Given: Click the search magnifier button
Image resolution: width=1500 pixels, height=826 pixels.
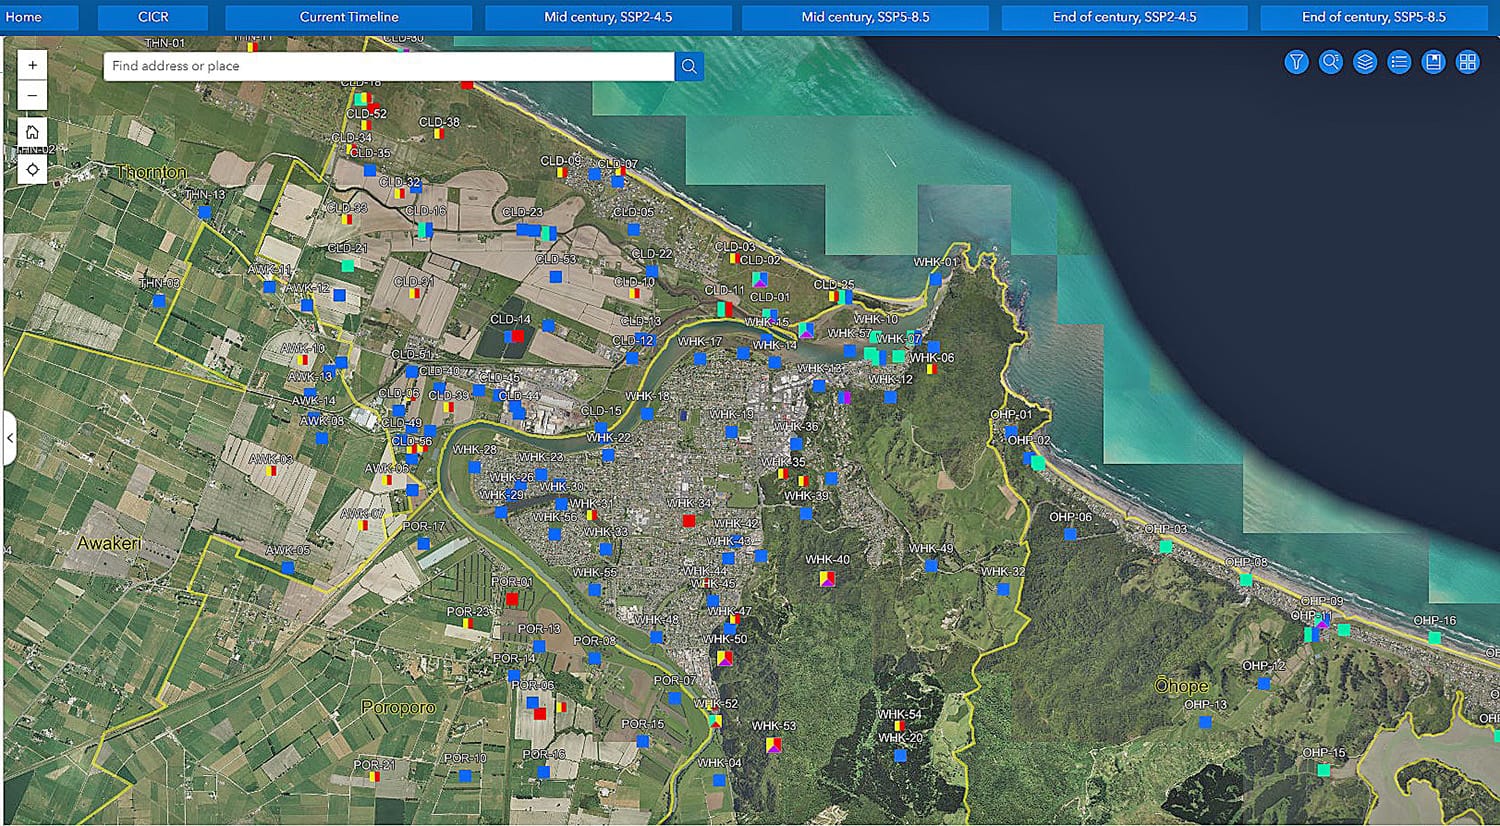Looking at the screenshot, I should 689,66.
